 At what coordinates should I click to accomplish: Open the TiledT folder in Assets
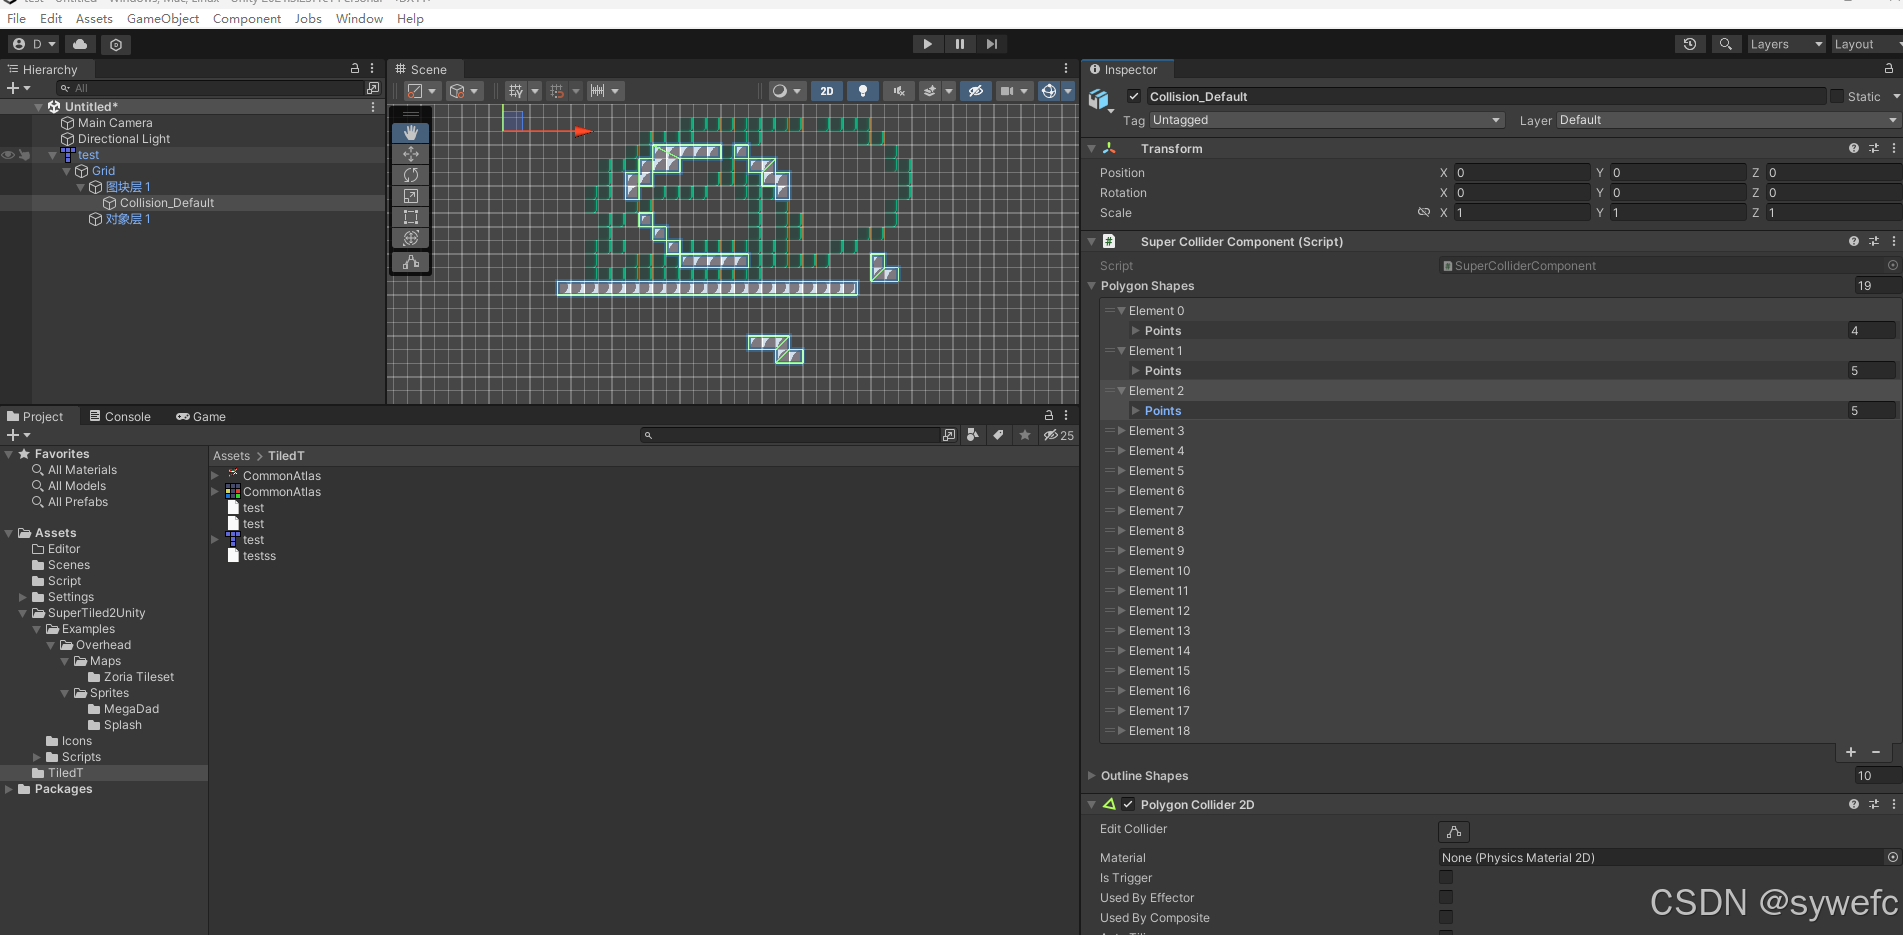(65, 773)
